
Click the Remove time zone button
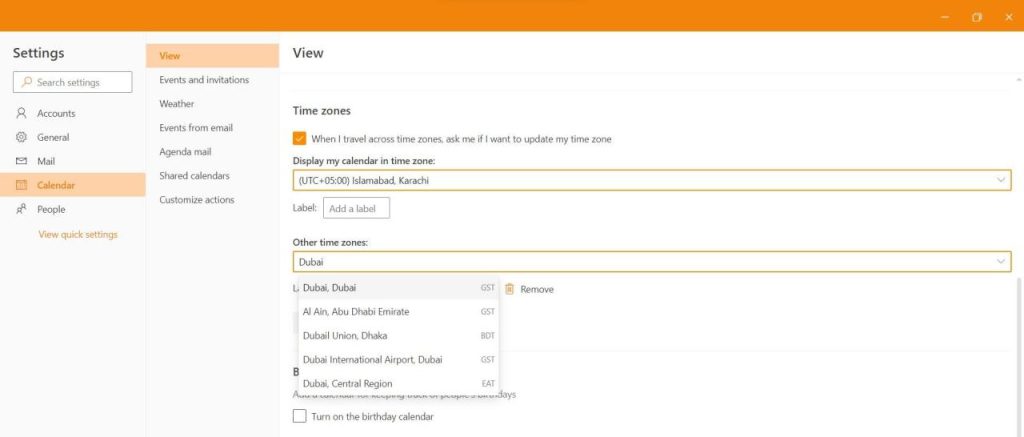click(530, 289)
